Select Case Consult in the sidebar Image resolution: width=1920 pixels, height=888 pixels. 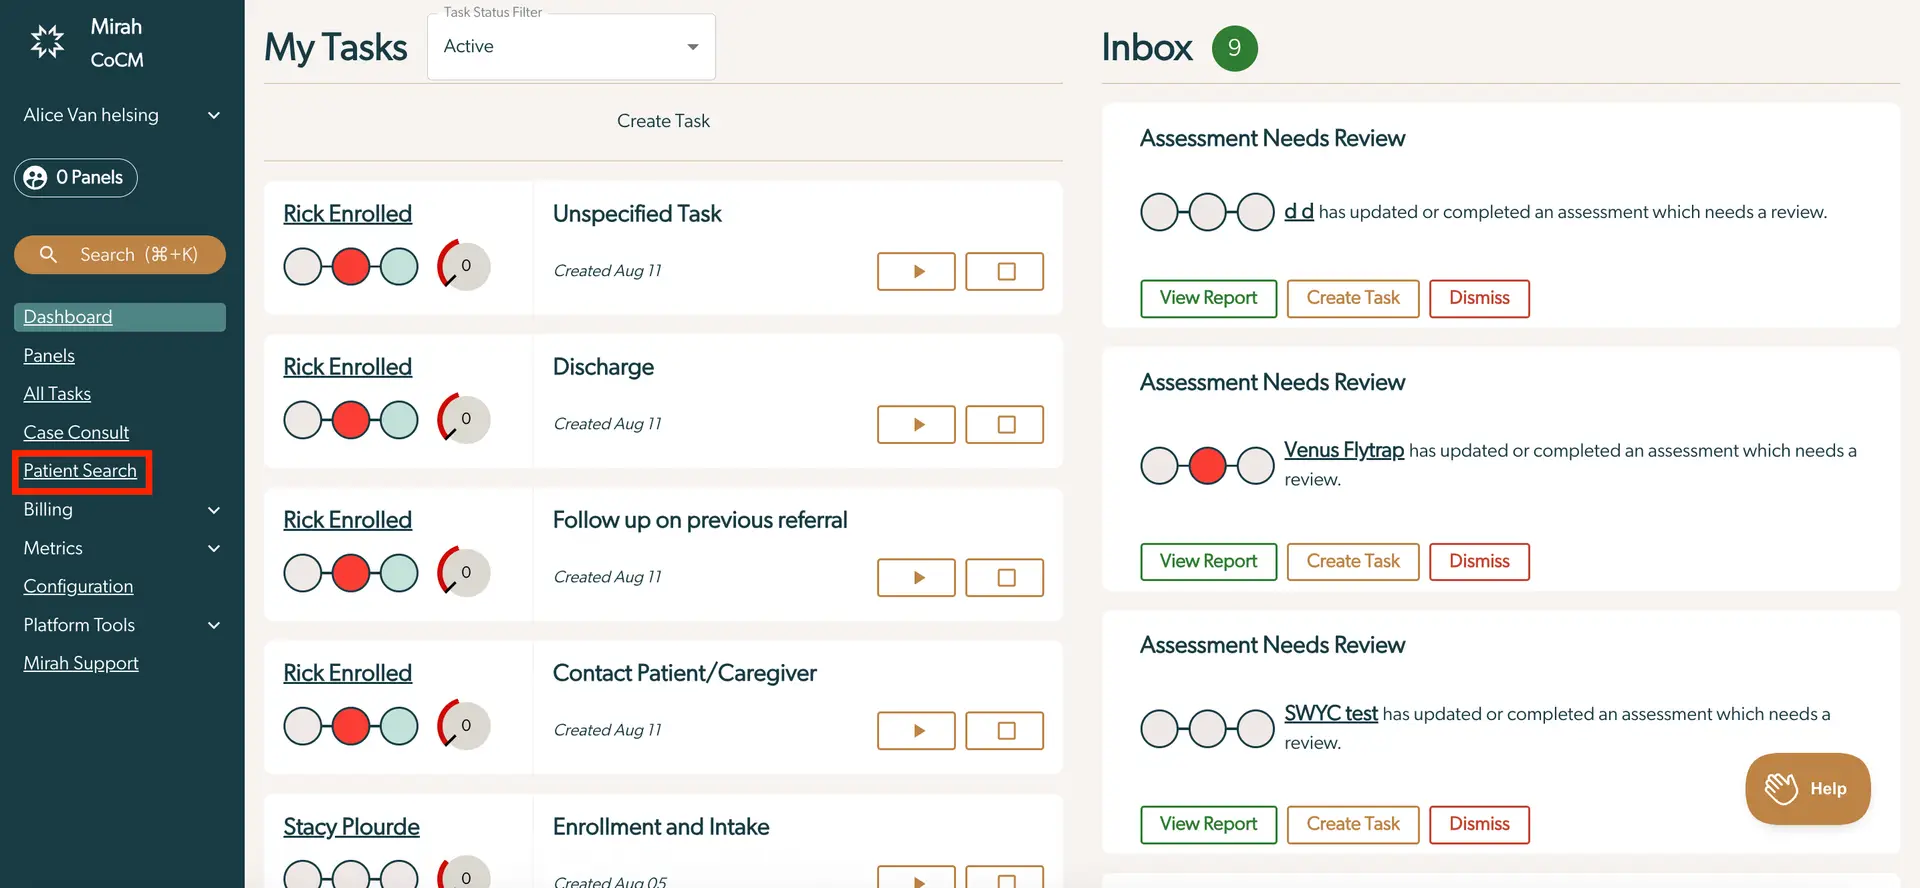pyautogui.click(x=76, y=432)
